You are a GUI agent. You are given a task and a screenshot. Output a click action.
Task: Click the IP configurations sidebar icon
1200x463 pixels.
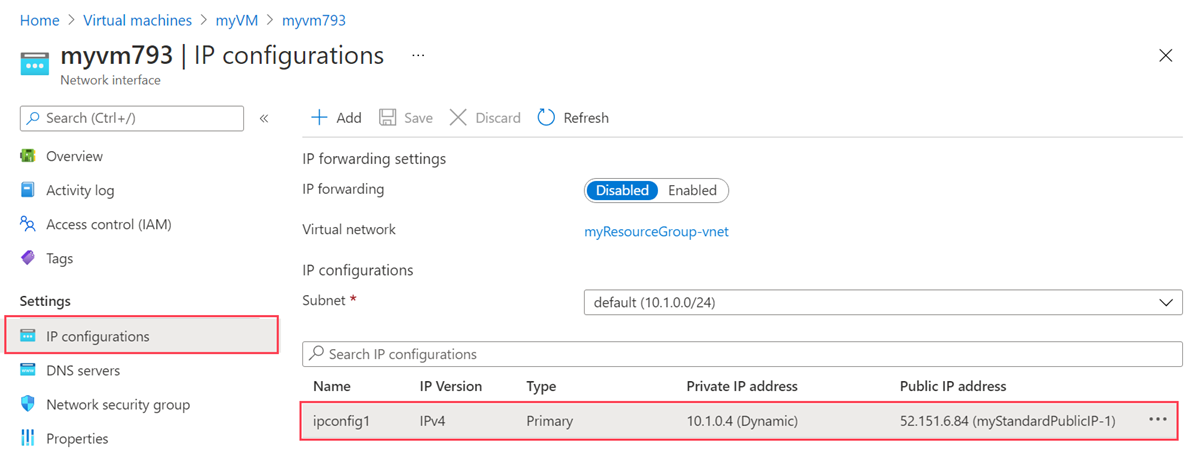[x=28, y=336]
